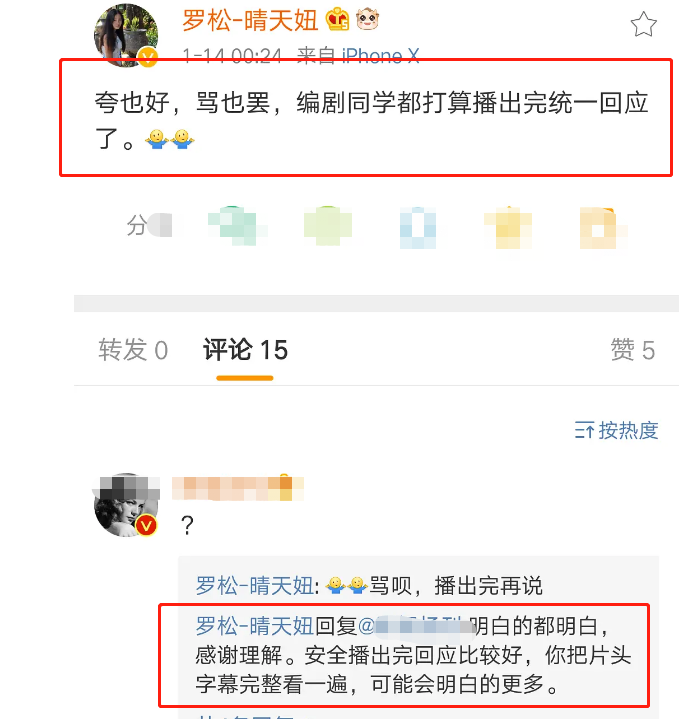692x719 pixels.
Task: Click the blurred blue share icon
Action: (x=418, y=227)
